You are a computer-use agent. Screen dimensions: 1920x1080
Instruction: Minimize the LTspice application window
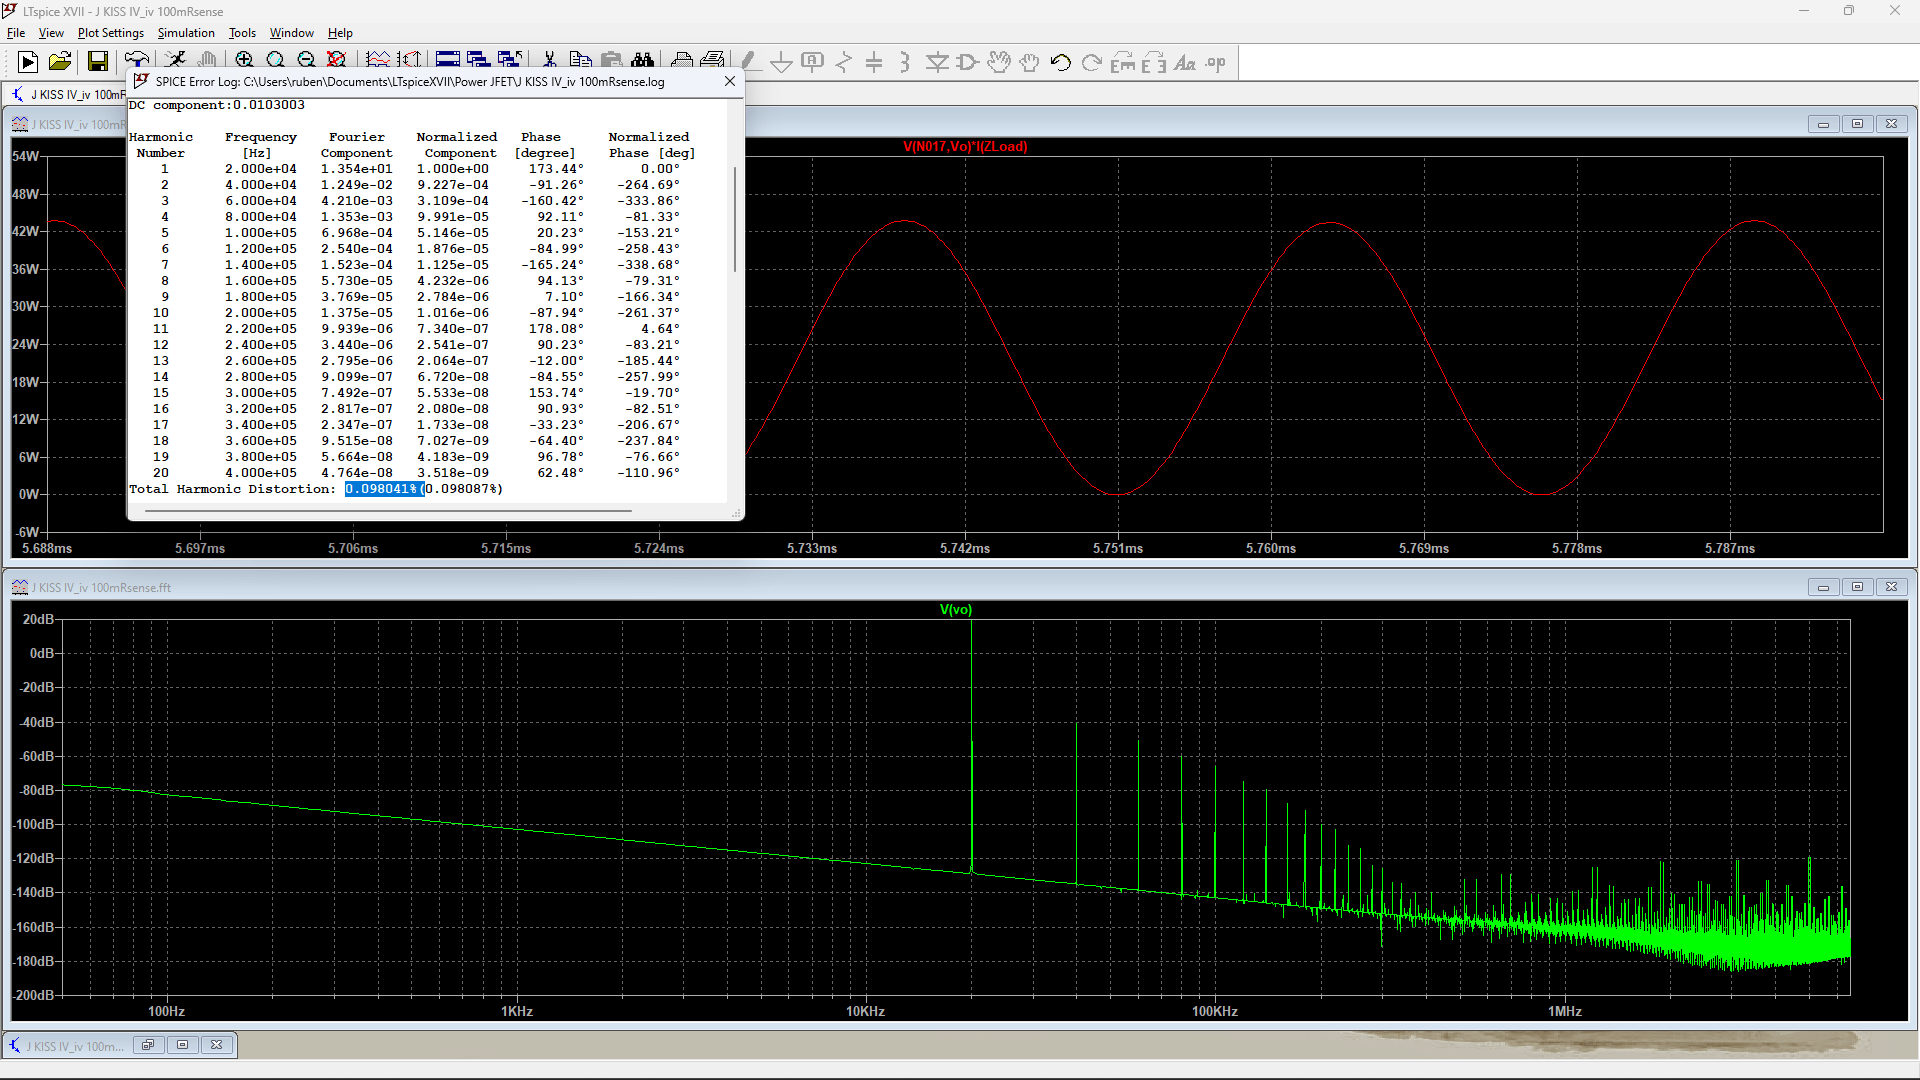[1804, 11]
